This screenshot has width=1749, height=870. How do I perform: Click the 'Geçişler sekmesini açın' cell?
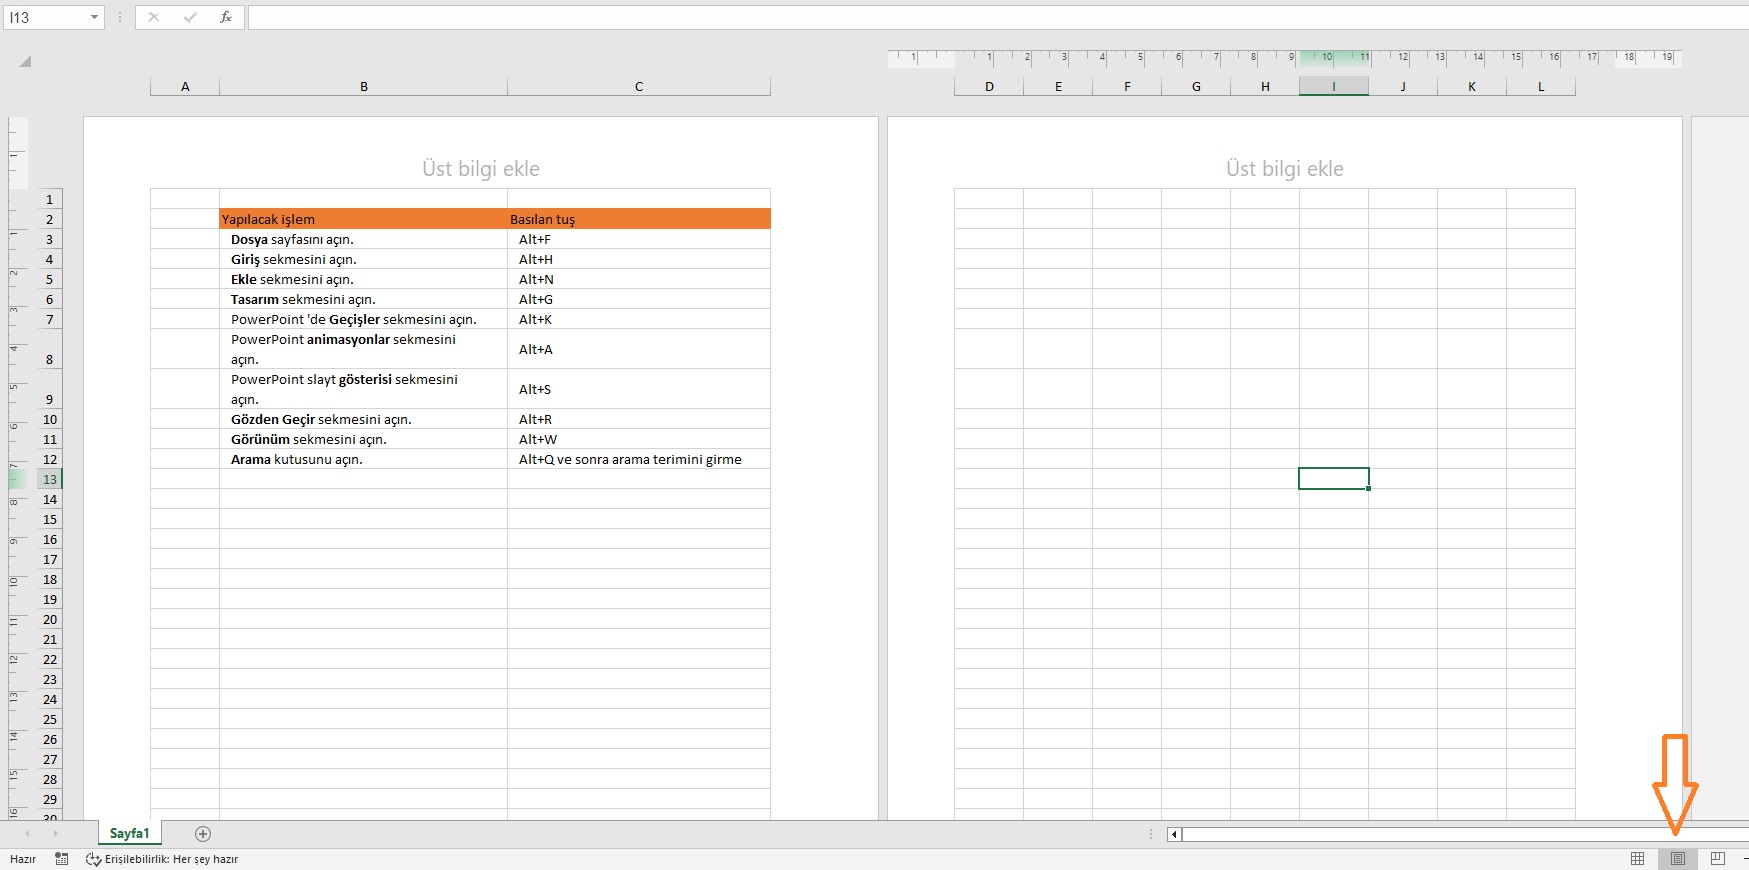(364, 319)
